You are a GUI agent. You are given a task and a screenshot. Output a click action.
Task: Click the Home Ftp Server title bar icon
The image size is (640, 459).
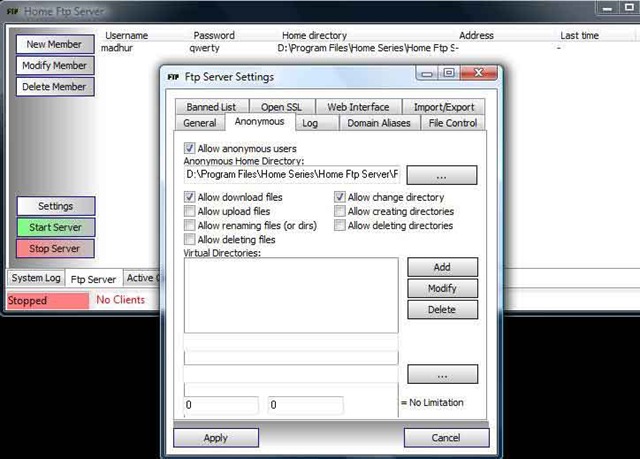[x=13, y=11]
